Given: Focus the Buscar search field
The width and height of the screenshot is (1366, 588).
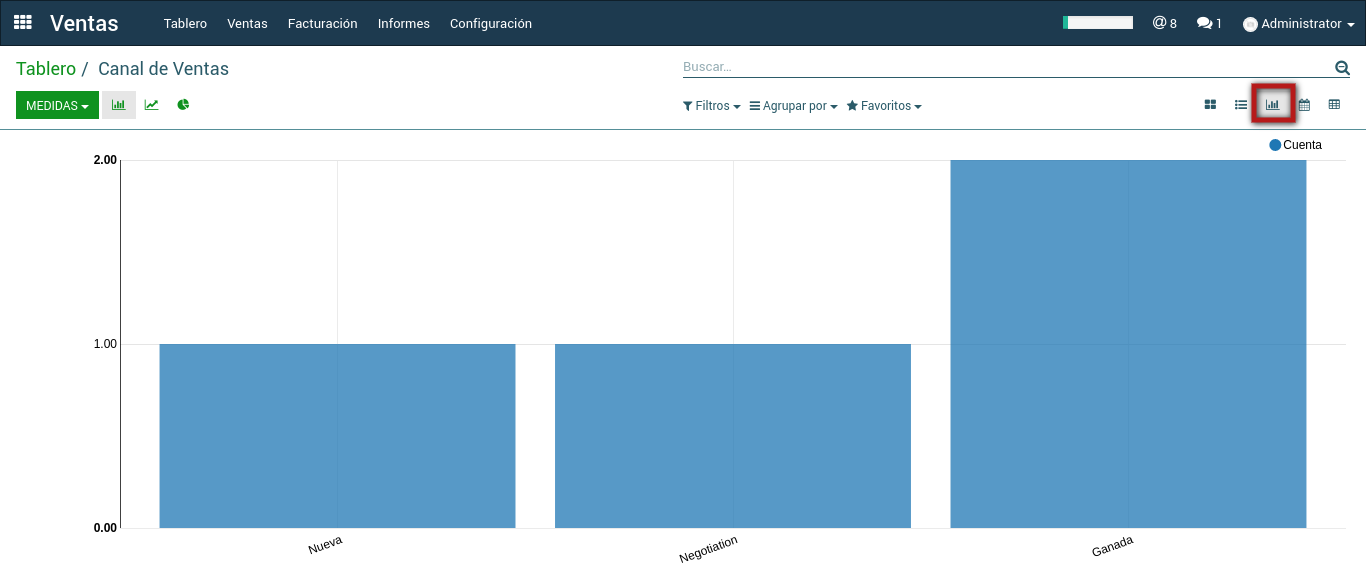Looking at the screenshot, I should click(x=1000, y=67).
